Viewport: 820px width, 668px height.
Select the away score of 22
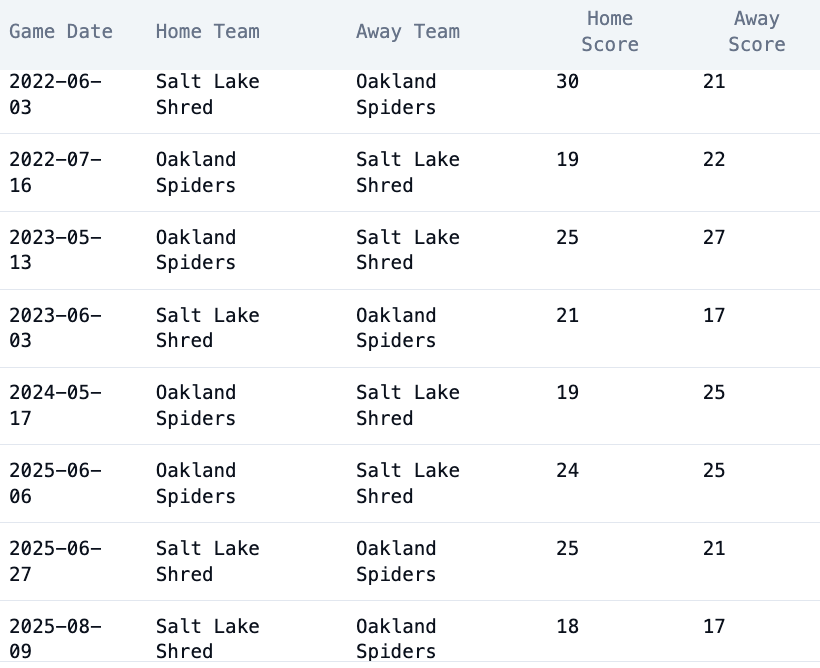click(713, 160)
